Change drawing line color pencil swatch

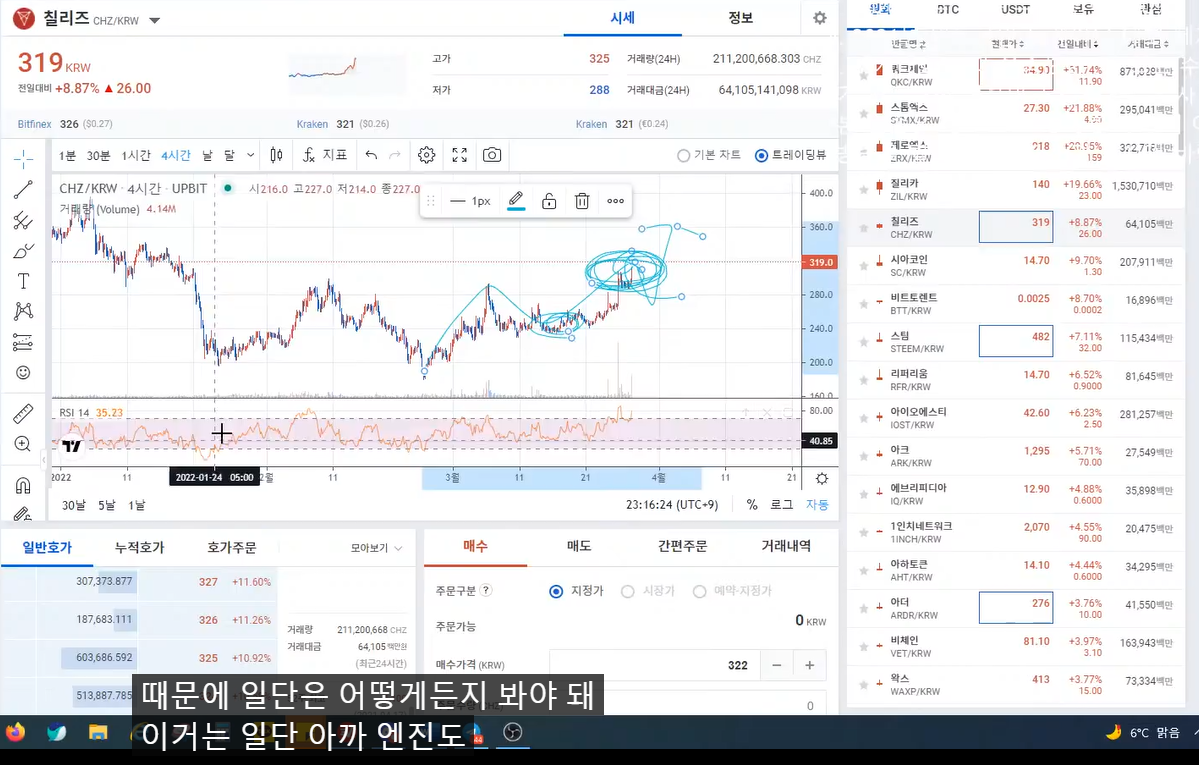coord(516,201)
